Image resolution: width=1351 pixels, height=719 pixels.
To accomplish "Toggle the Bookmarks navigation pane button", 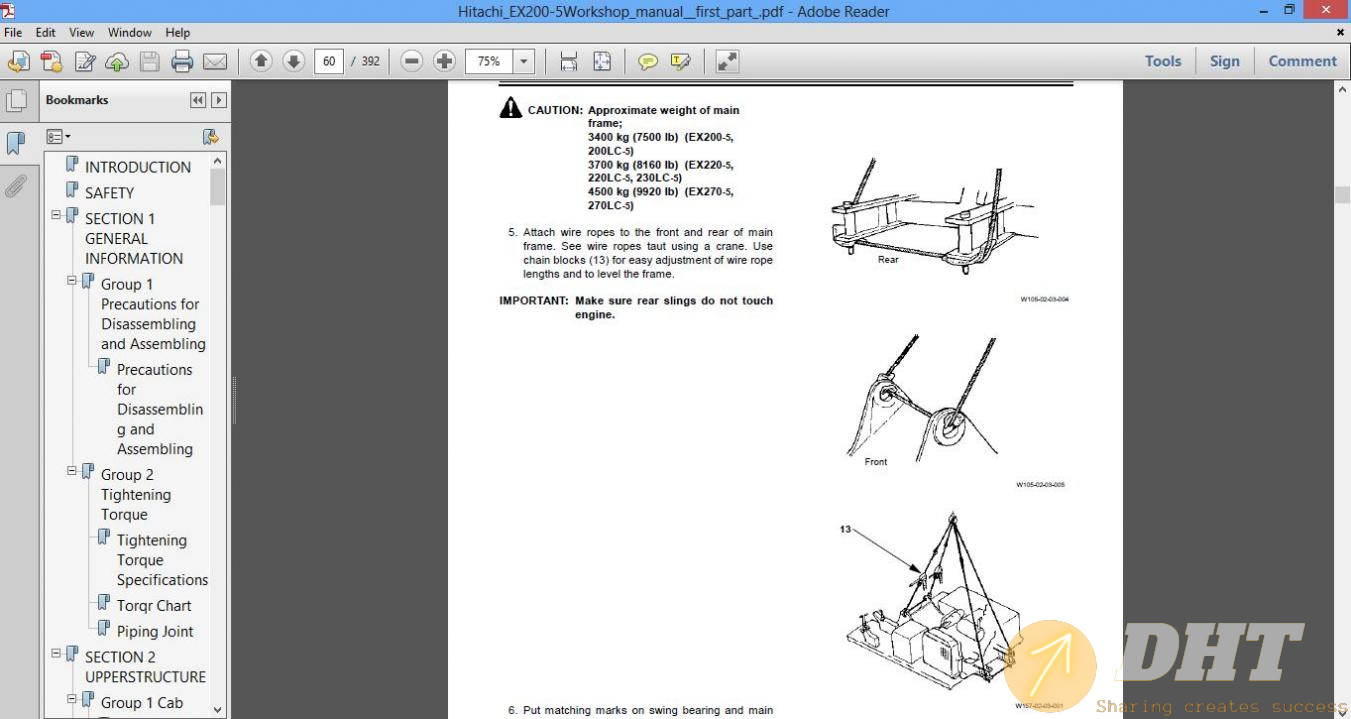I will tap(16, 143).
